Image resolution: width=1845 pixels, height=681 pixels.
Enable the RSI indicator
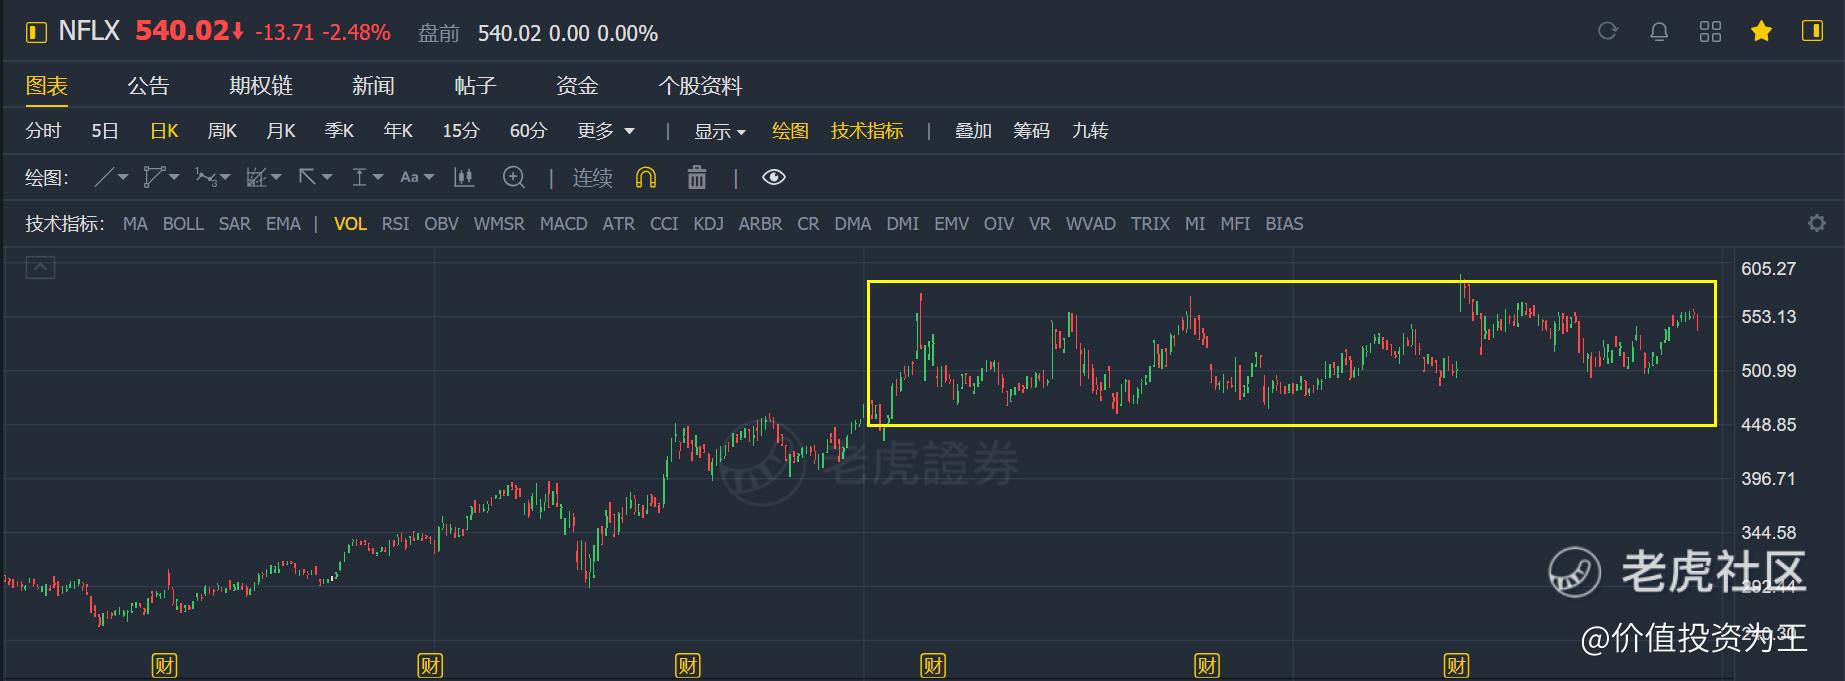(x=395, y=224)
